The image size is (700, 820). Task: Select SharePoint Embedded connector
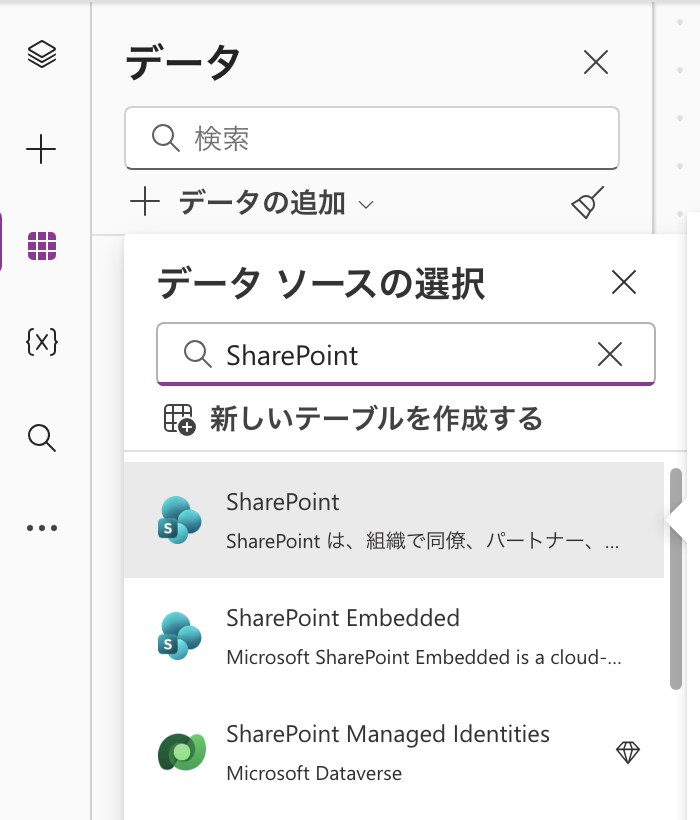394,636
